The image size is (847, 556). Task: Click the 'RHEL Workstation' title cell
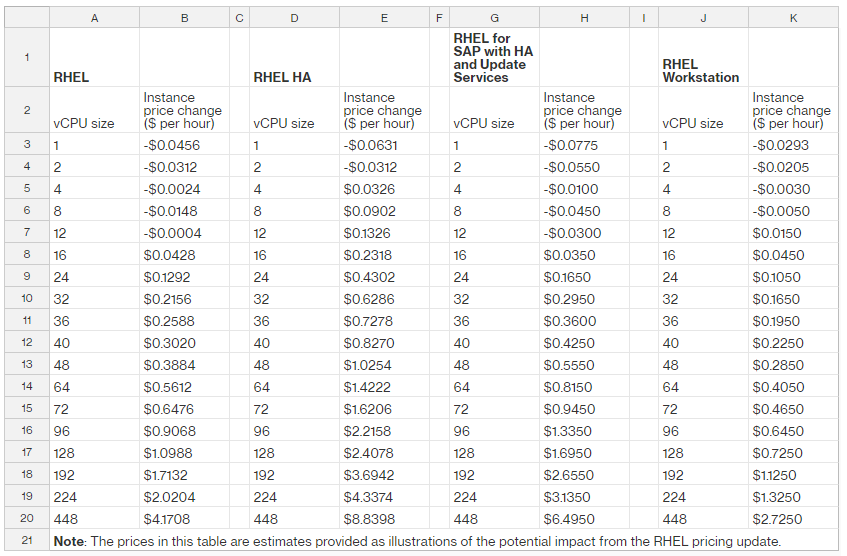click(x=703, y=57)
